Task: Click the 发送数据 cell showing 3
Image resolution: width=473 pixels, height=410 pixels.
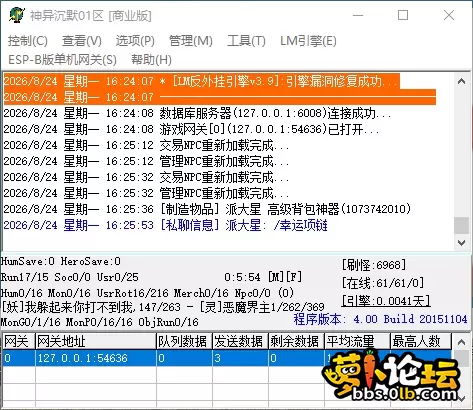Action: 240,358
